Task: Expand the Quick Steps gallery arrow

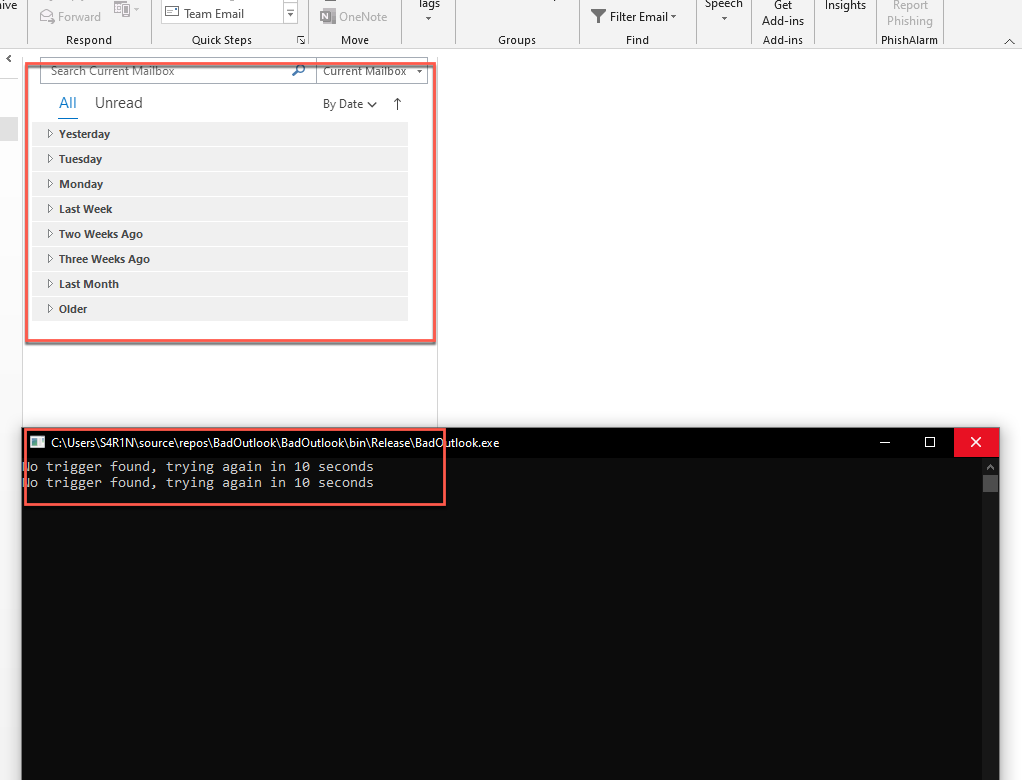Action: (291, 13)
